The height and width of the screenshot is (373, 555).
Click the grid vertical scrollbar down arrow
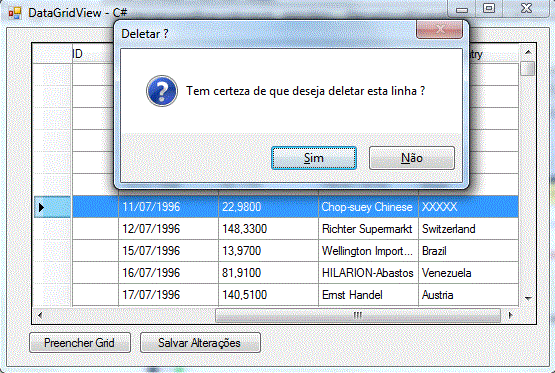point(528,298)
